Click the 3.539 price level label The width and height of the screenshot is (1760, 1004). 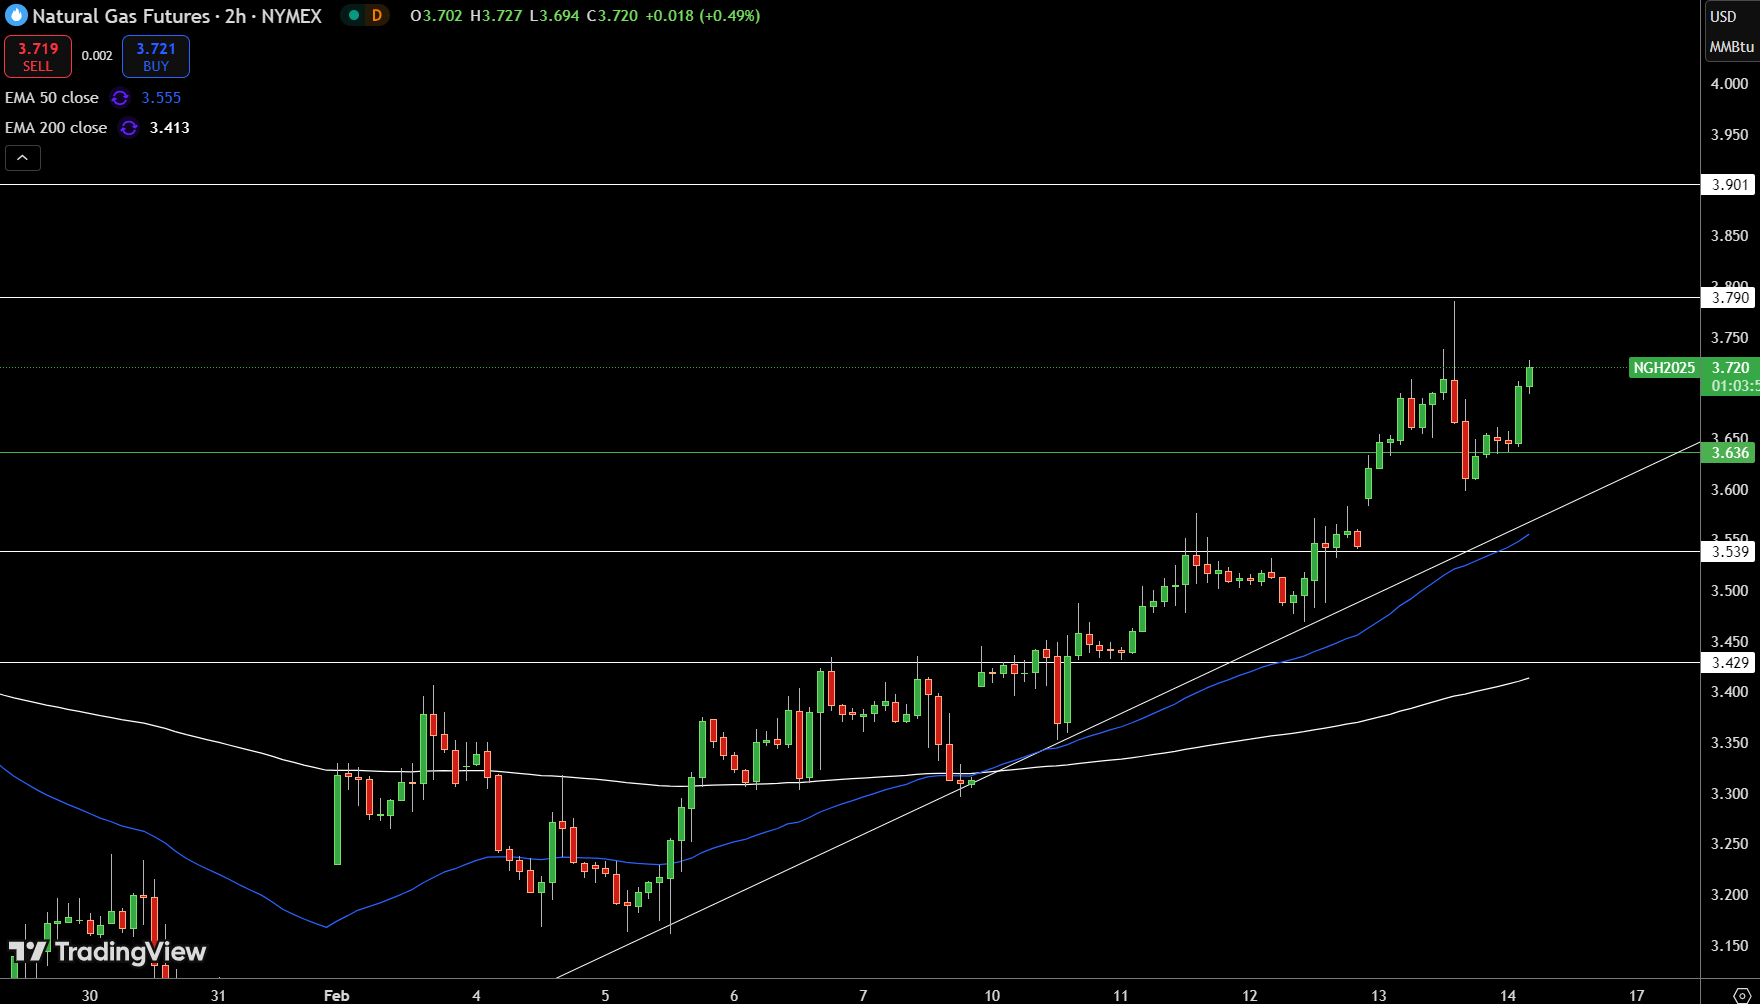tap(1730, 552)
